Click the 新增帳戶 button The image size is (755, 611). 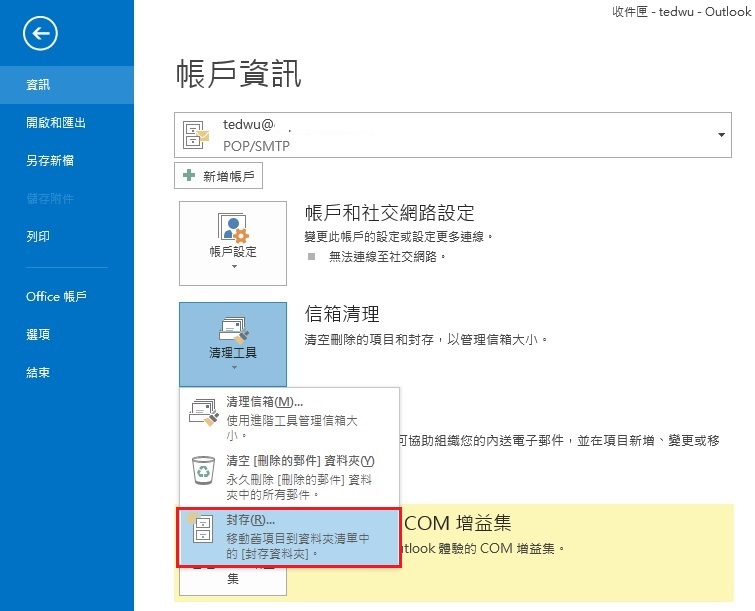pos(218,176)
